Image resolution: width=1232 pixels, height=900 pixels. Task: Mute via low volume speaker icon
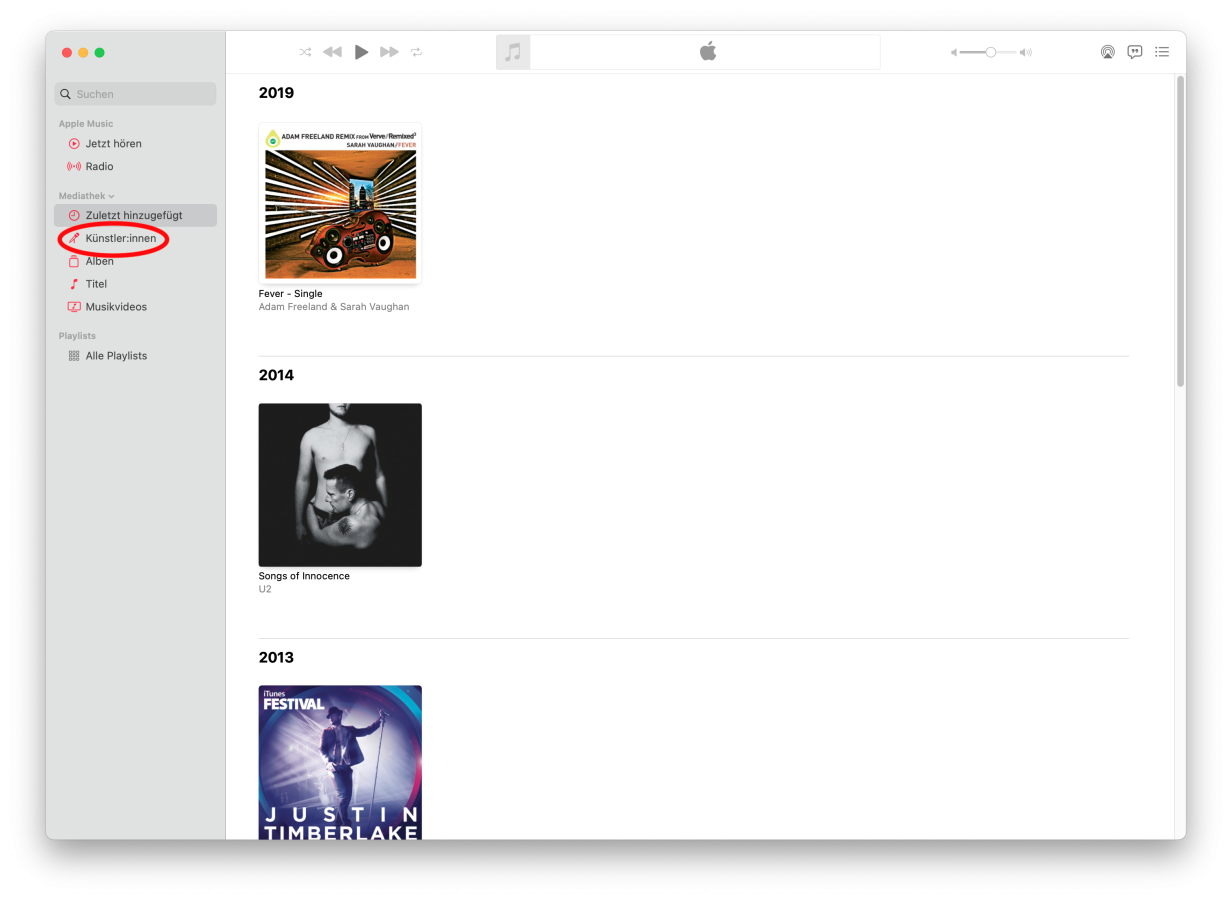pos(954,52)
